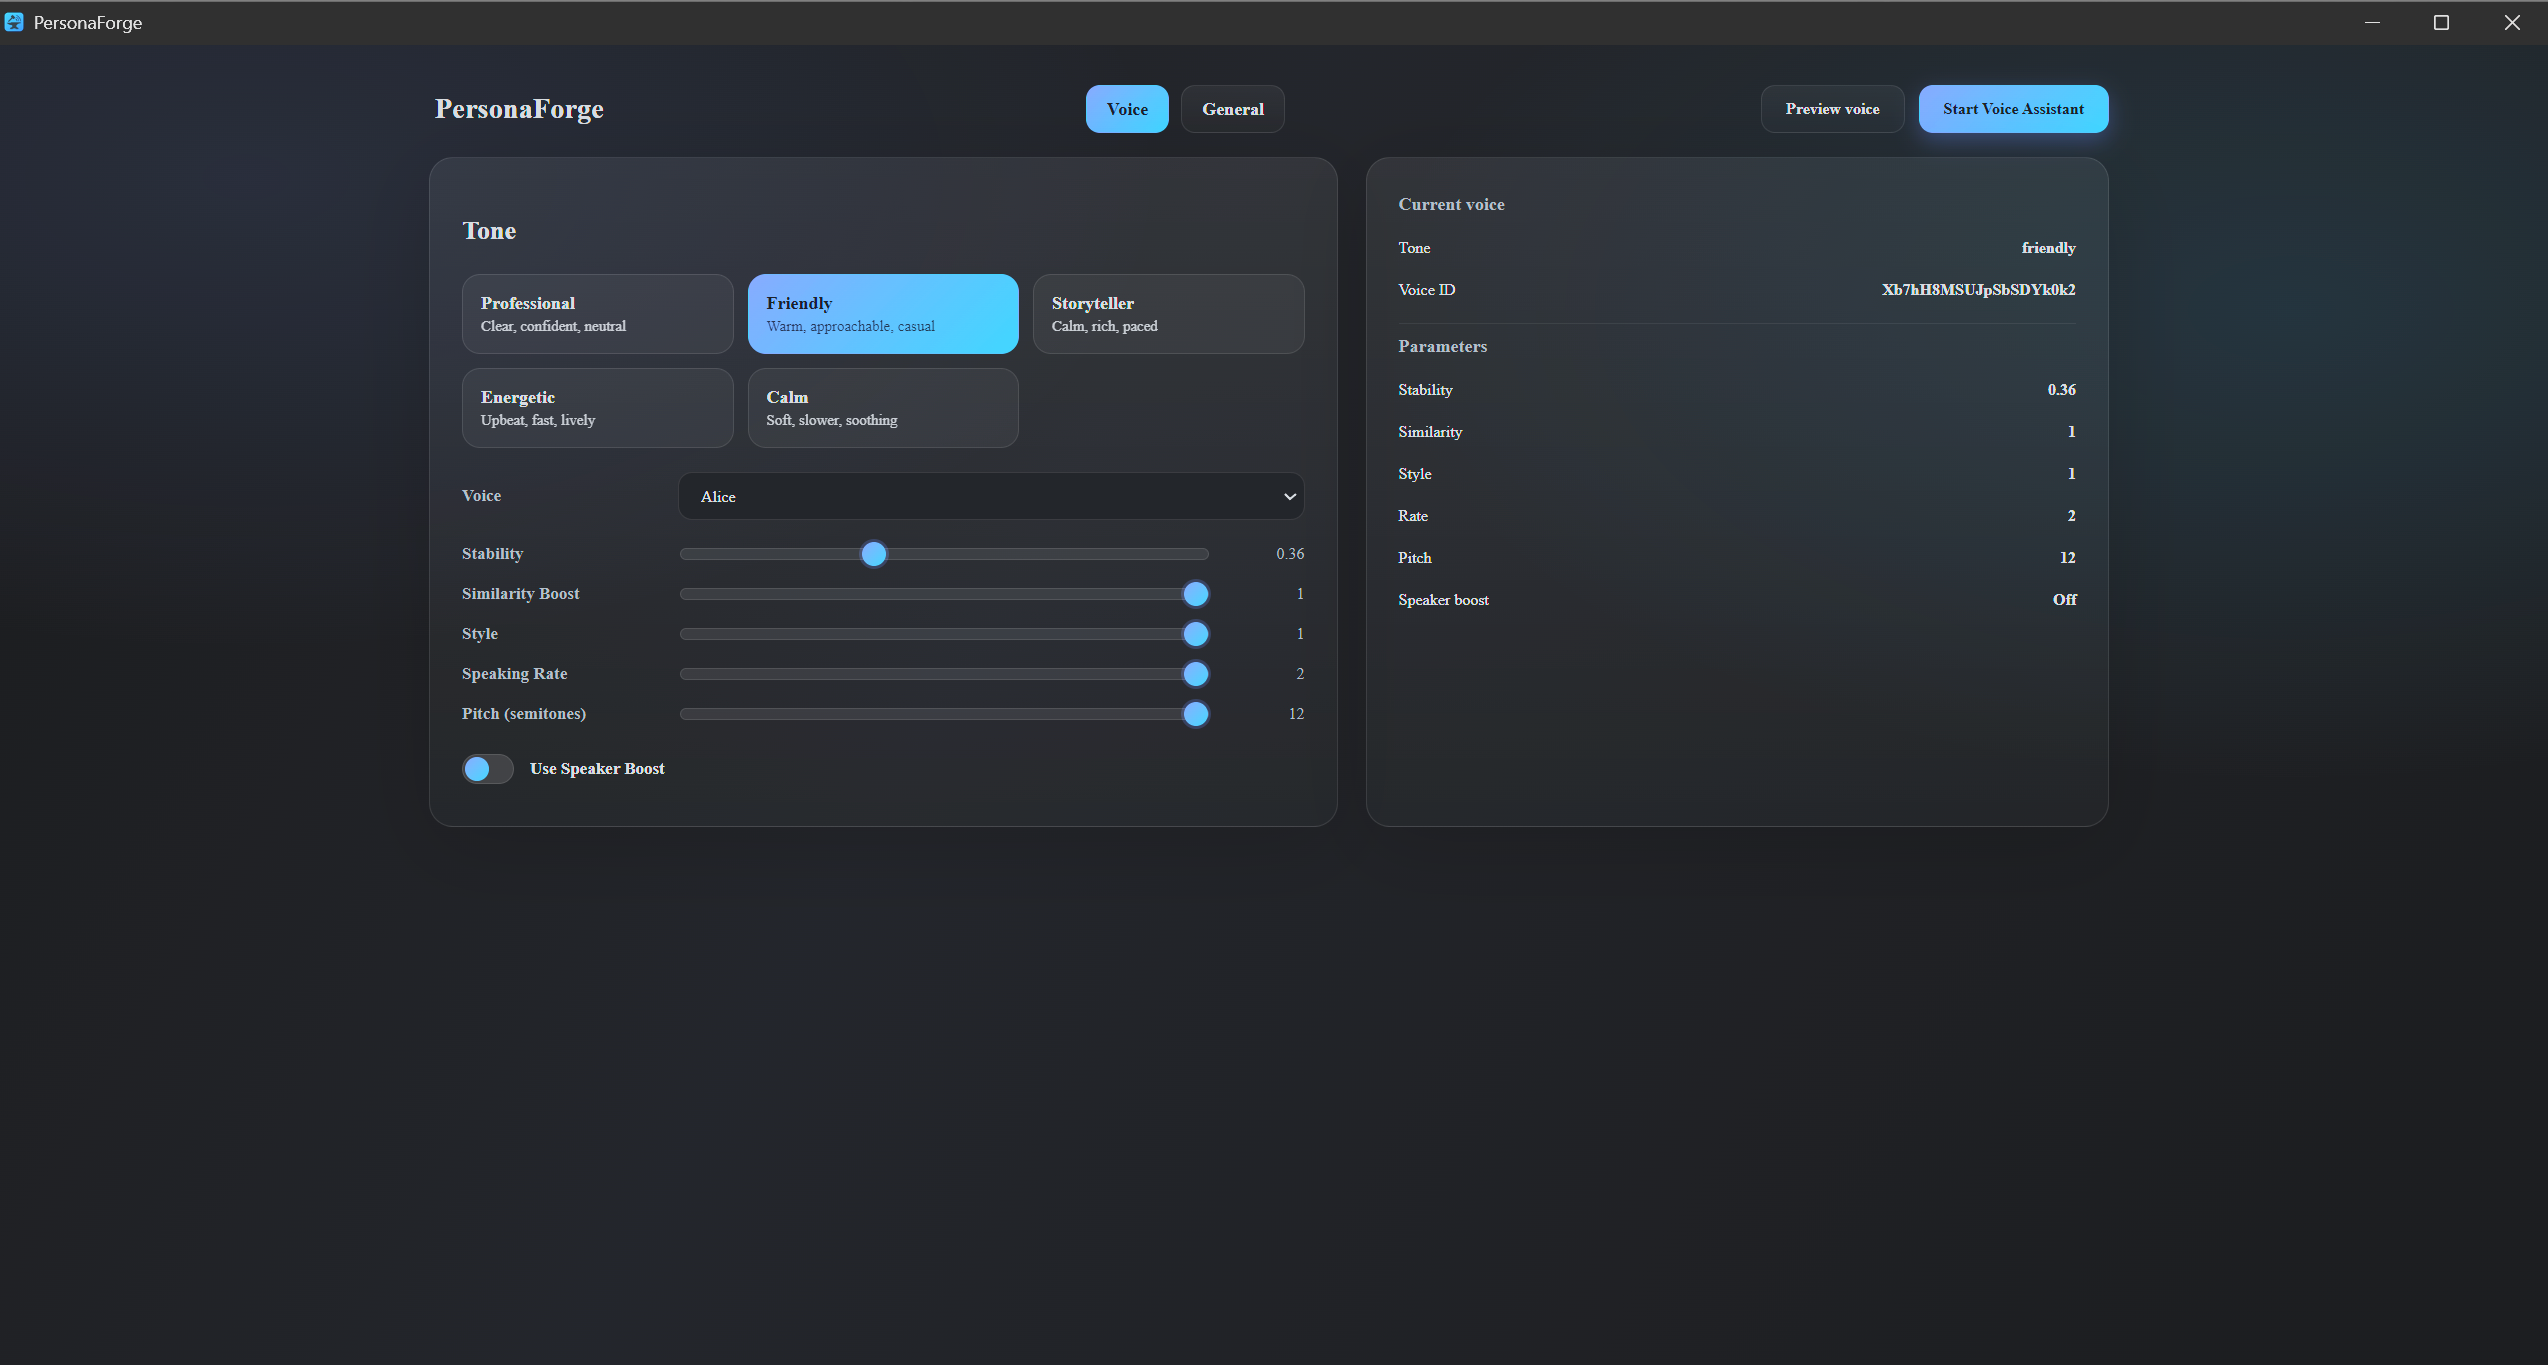This screenshot has height=1365, width=2548.
Task: Maximize the PersonaForge window
Action: coord(2441,22)
